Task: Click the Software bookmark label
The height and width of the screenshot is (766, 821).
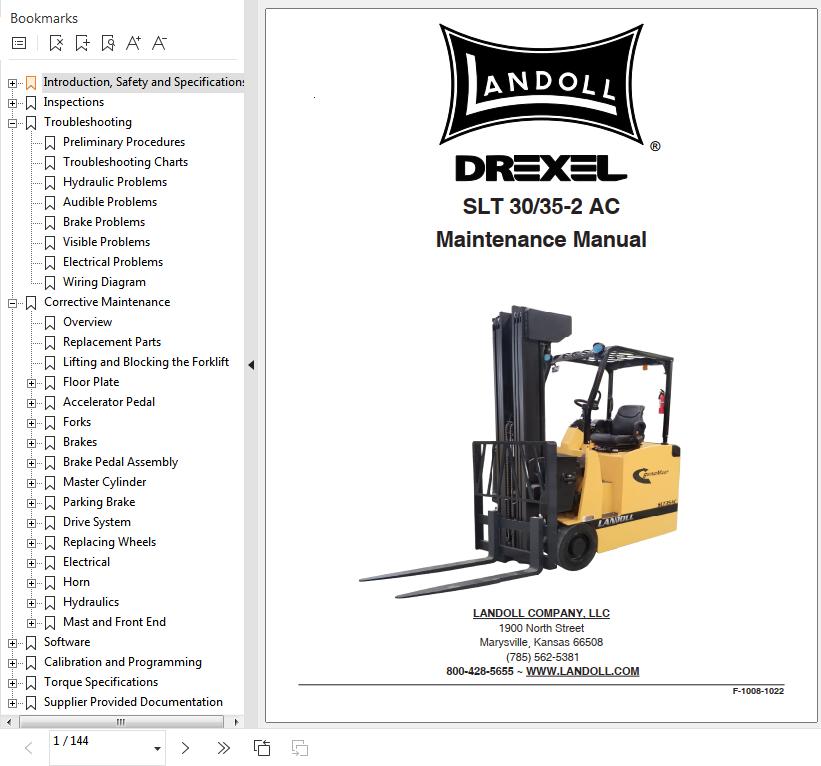Action: tap(66, 642)
